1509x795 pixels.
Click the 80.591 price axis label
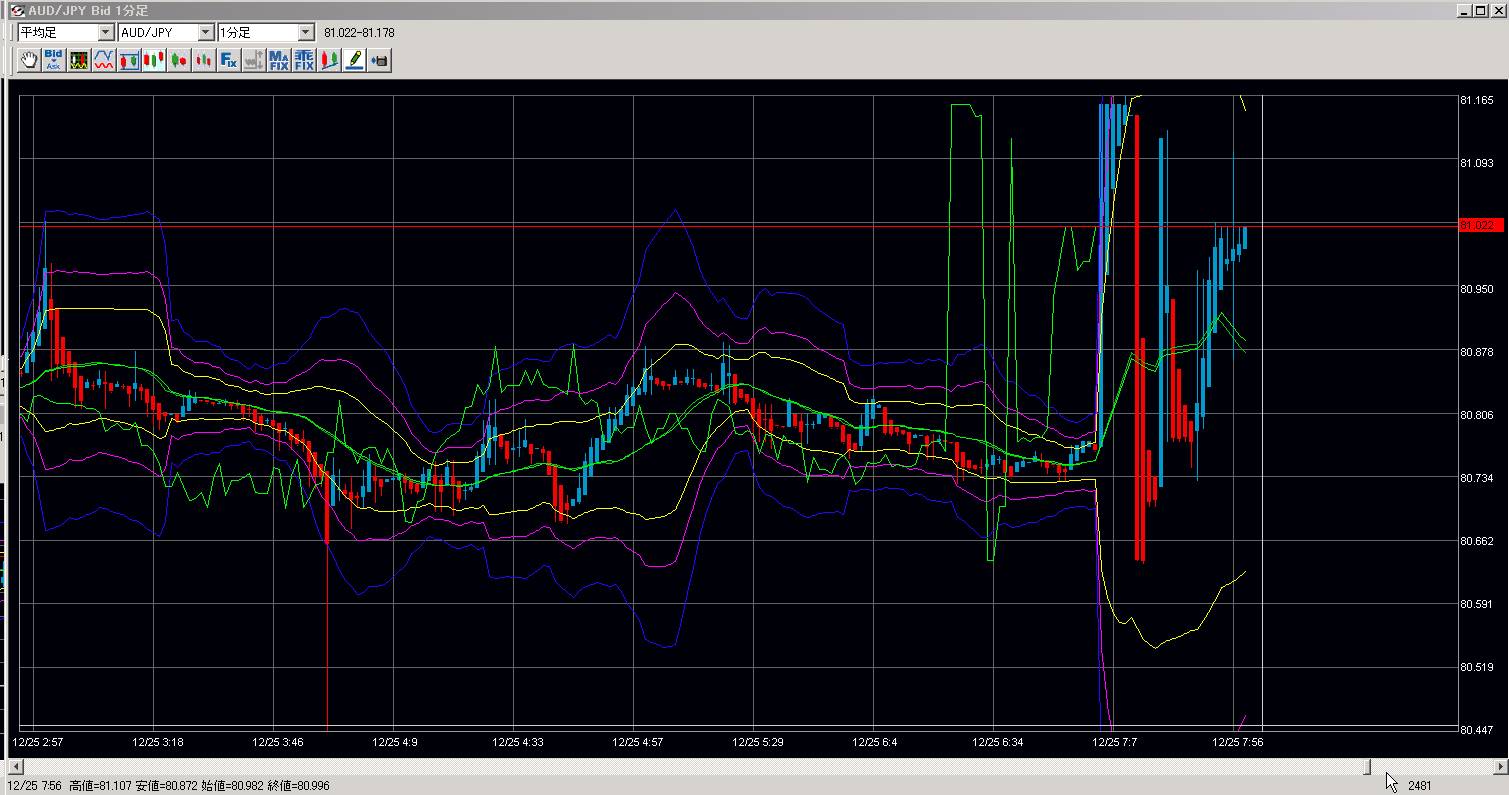click(x=1477, y=604)
